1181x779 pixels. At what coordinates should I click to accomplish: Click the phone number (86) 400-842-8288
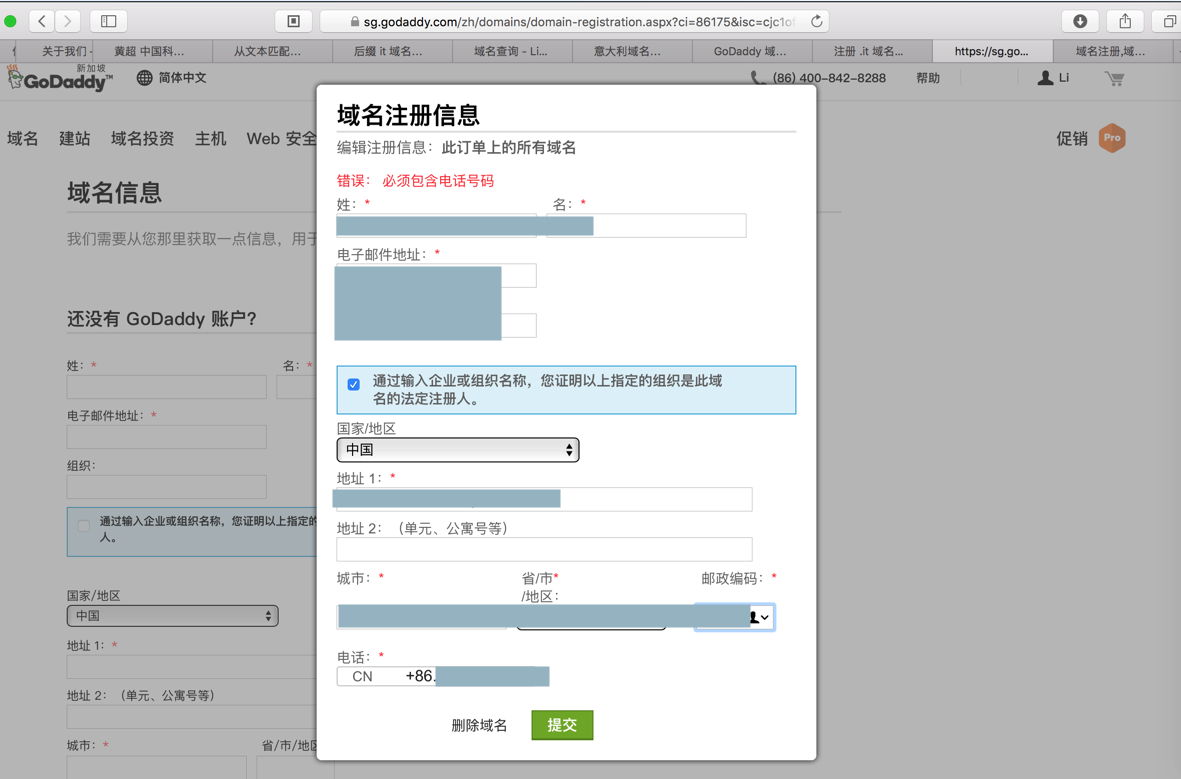click(x=829, y=78)
